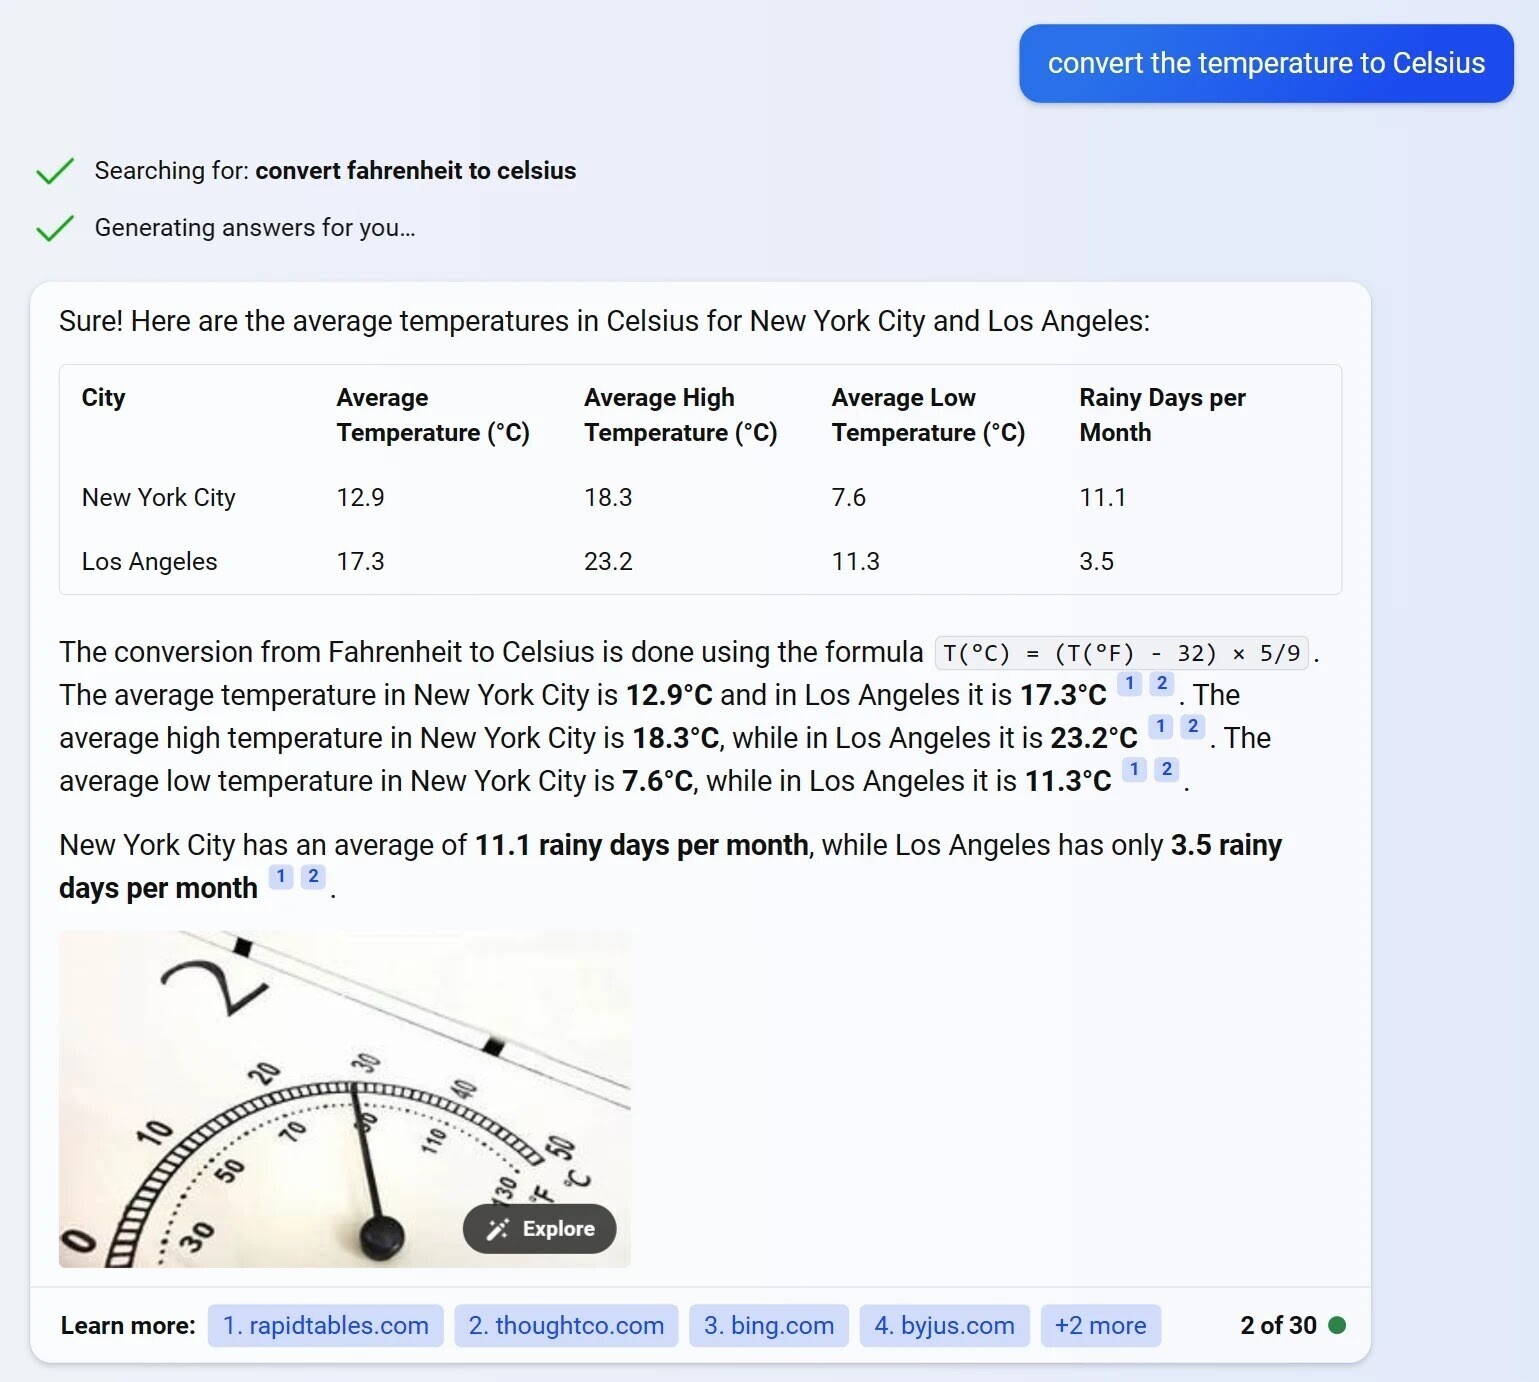Select citation badge 1 after "11.3°C"

point(1134,770)
